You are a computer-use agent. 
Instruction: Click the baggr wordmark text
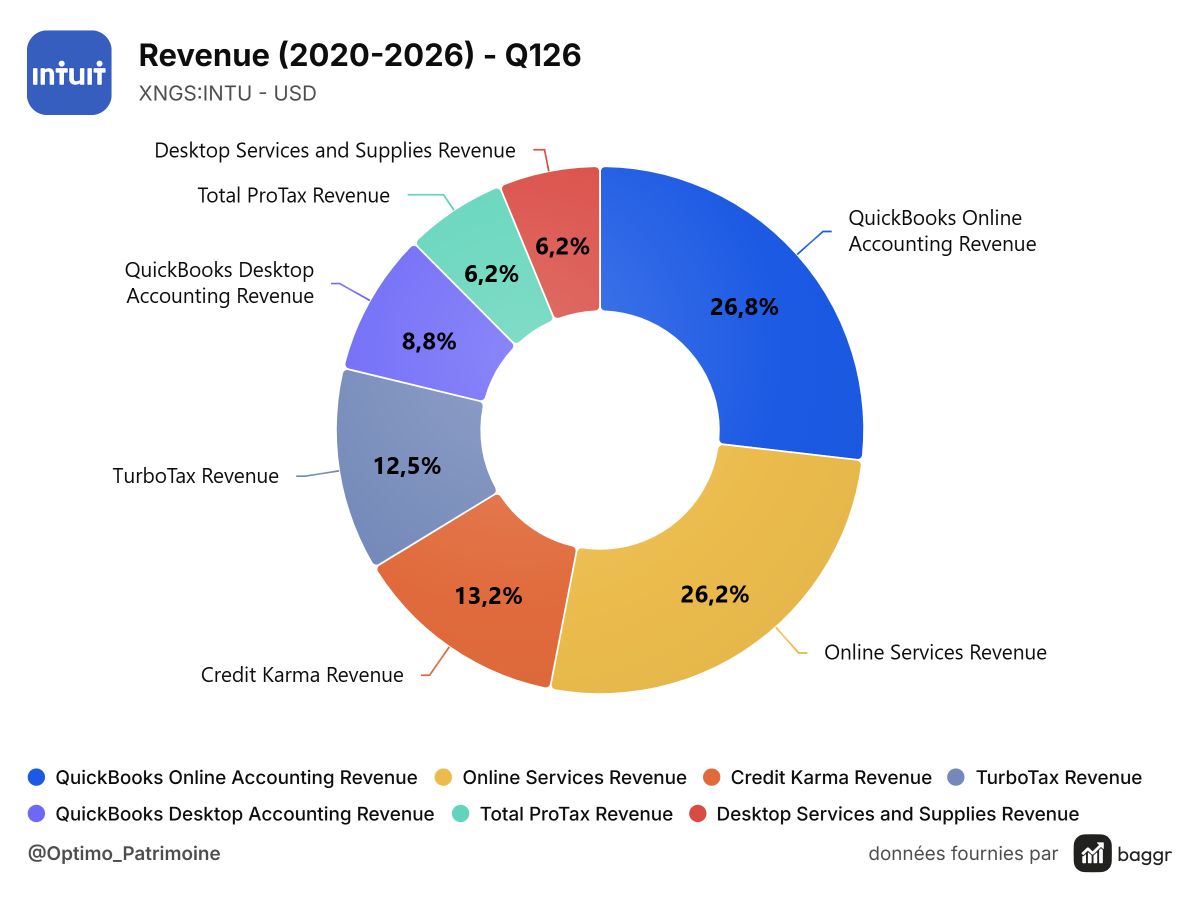(1146, 854)
